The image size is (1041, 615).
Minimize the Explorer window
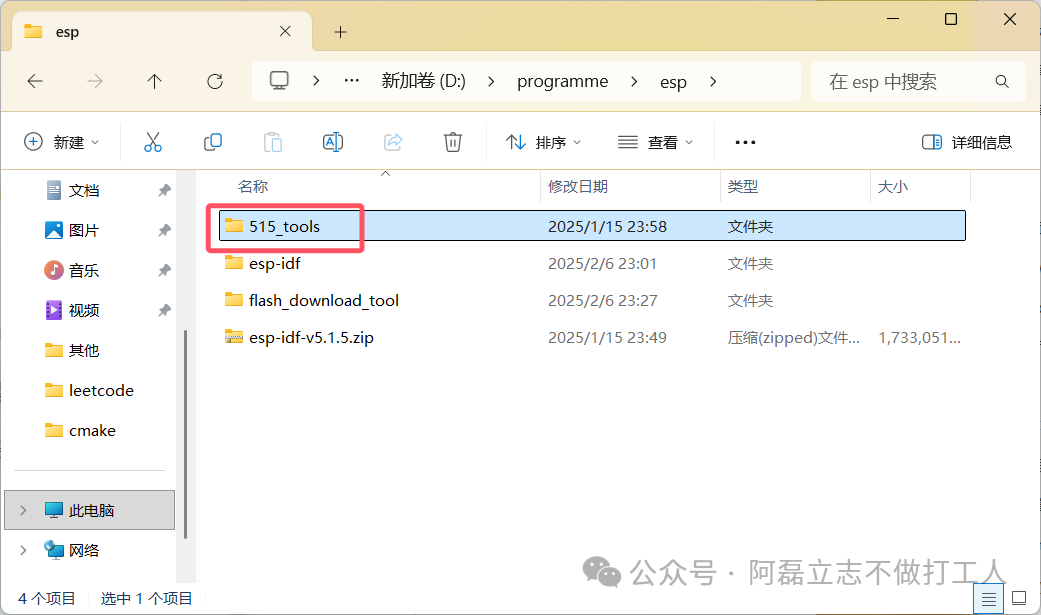892,19
